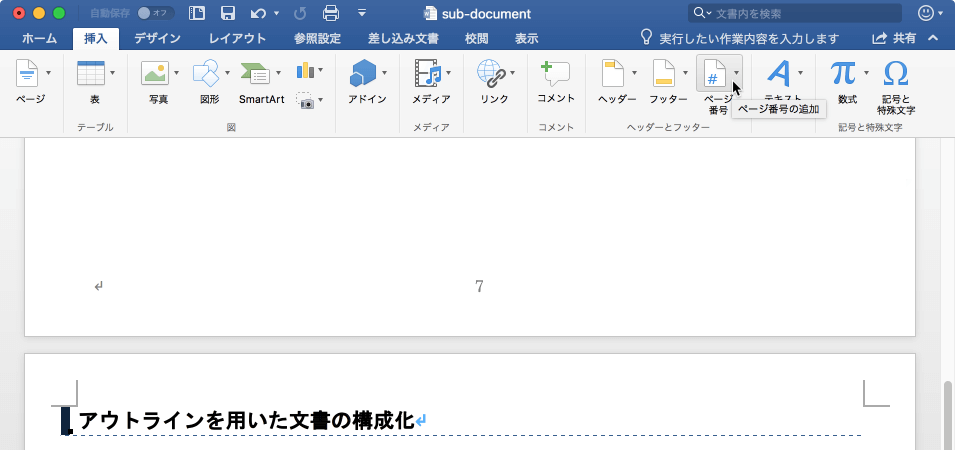Switch to the Mailings (差し込み文書) tab
This screenshot has width=955, height=450.
[x=403, y=38]
